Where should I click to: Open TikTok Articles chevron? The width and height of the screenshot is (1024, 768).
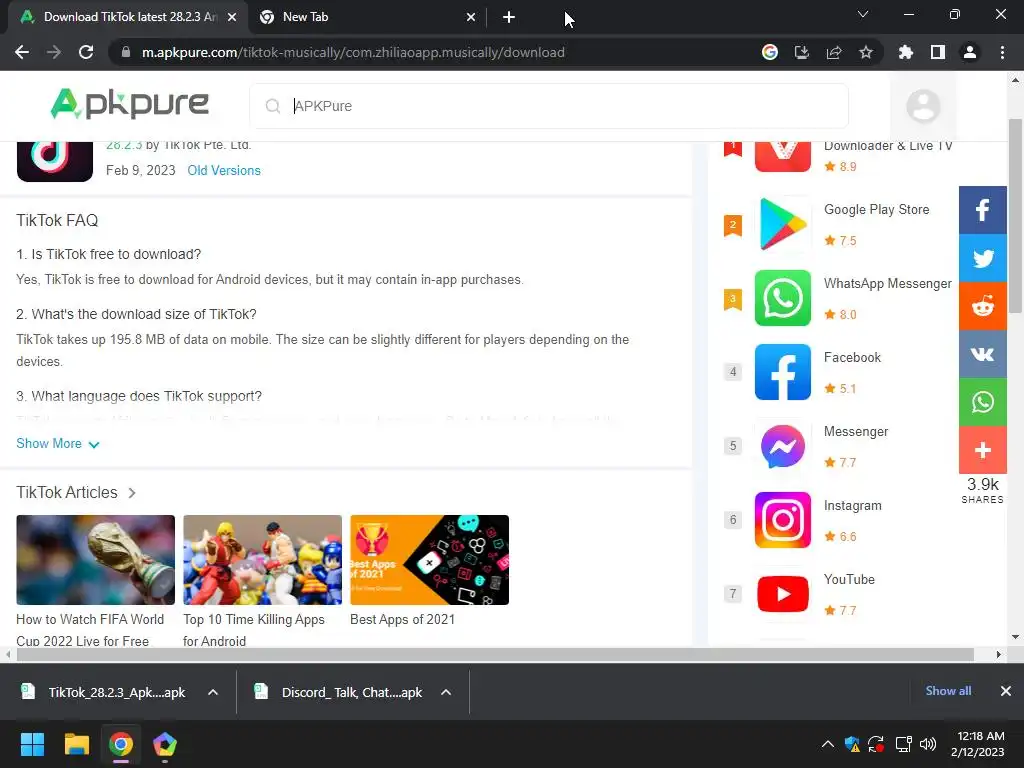pyautogui.click(x=132, y=493)
